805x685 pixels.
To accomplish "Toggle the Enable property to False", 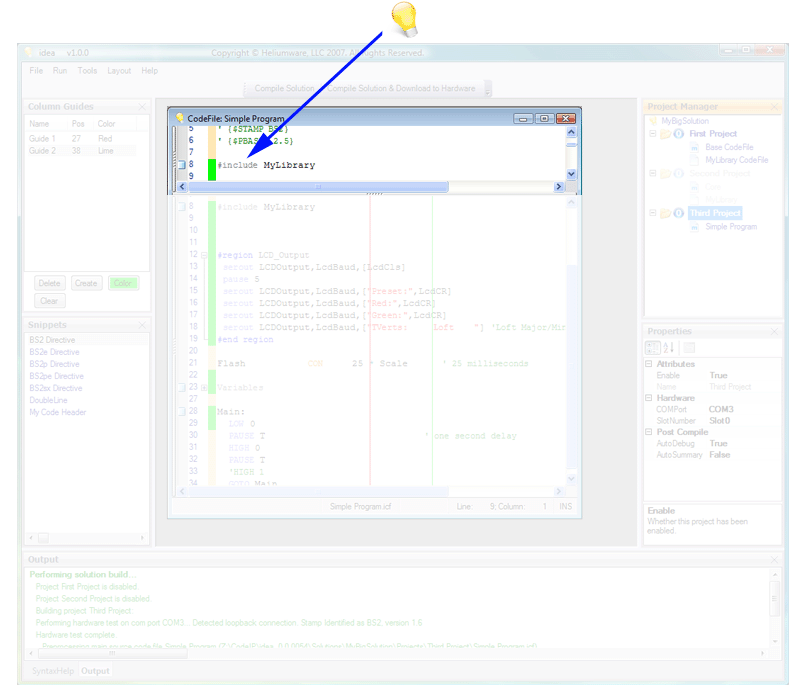I will (x=719, y=375).
